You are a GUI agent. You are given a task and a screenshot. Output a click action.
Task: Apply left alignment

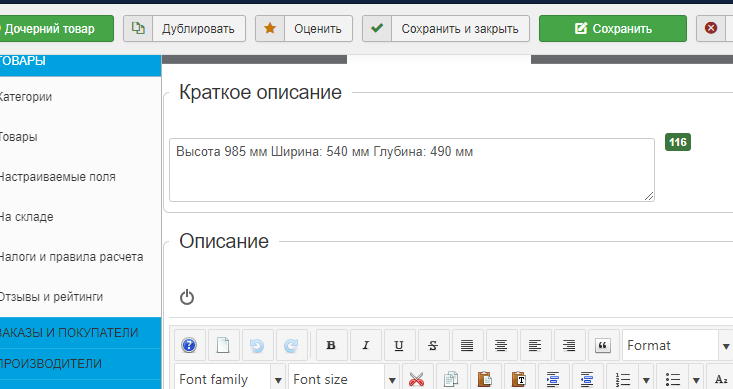click(535, 346)
